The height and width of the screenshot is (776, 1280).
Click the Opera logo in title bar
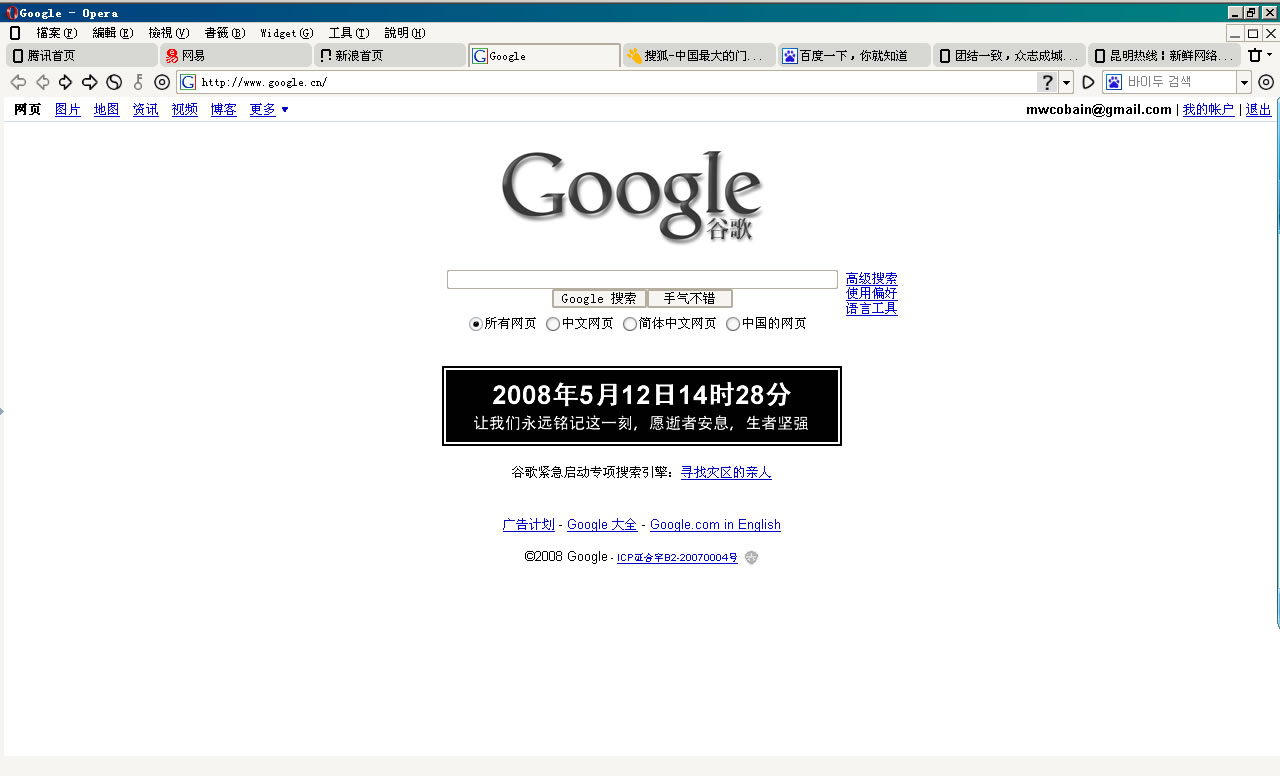(x=12, y=13)
